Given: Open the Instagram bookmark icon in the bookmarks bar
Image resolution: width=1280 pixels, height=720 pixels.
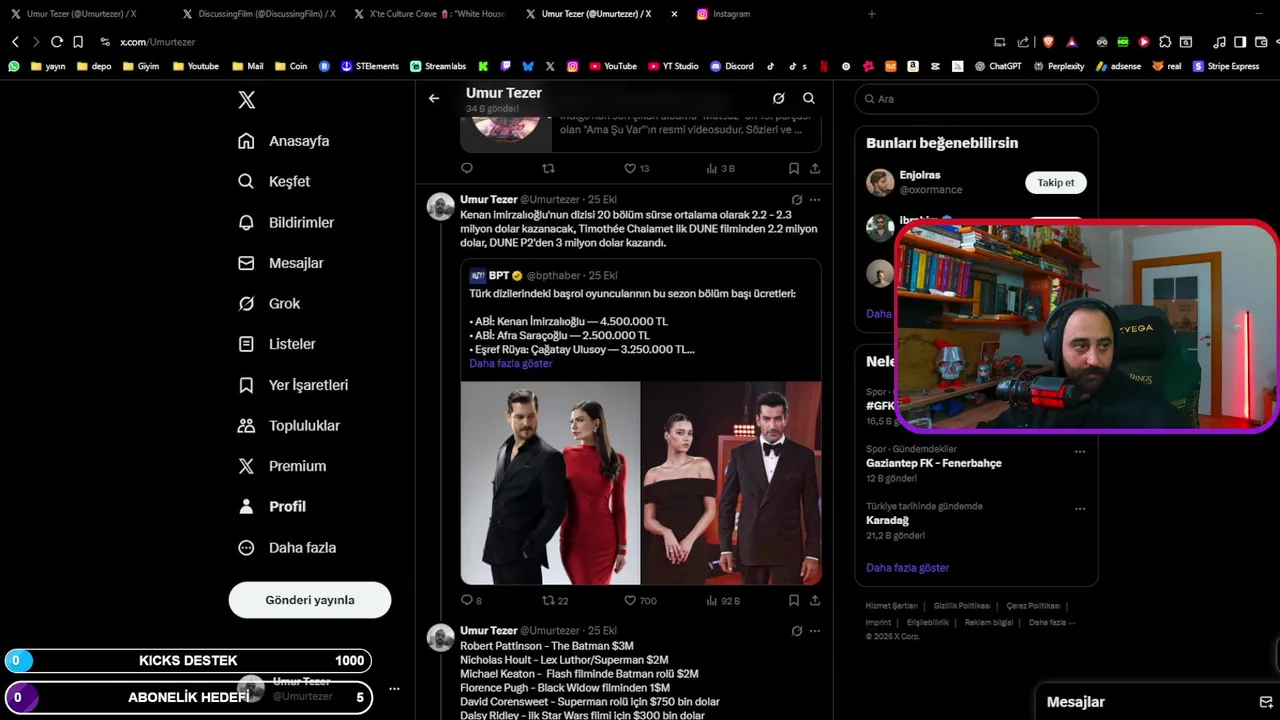Looking at the screenshot, I should (573, 66).
